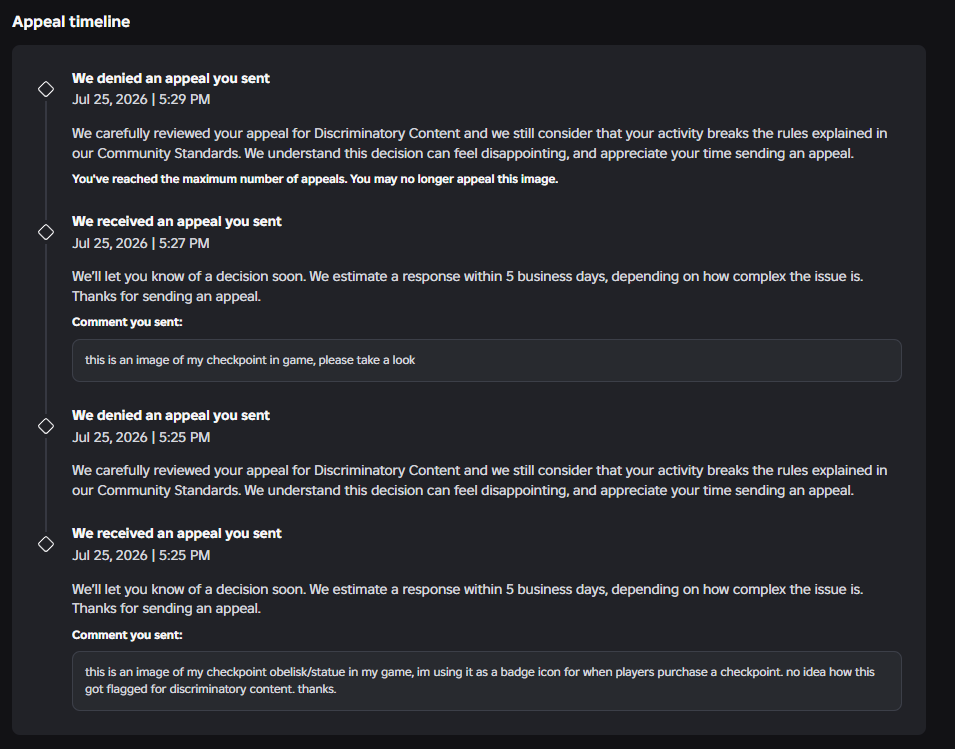Click the 'Jul 25, 2026 | 5:29 PM' timestamp

[x=141, y=99]
